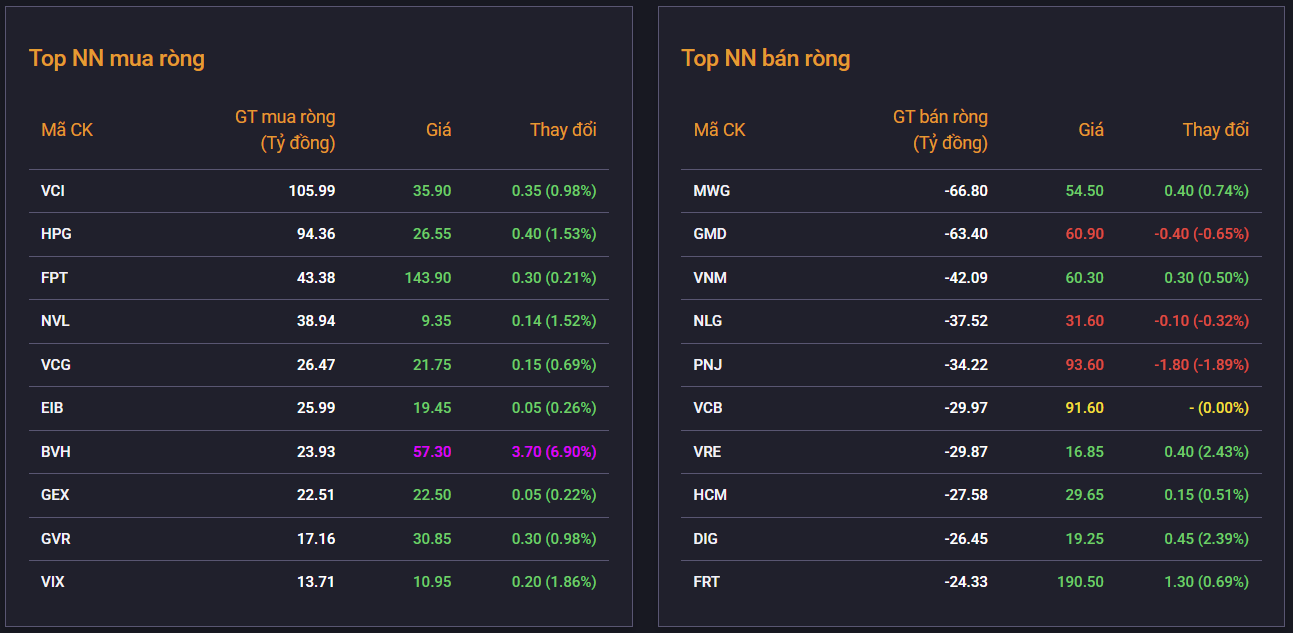1293x633 pixels.
Task: Open the VNM ticker entry
Action: coord(710,277)
